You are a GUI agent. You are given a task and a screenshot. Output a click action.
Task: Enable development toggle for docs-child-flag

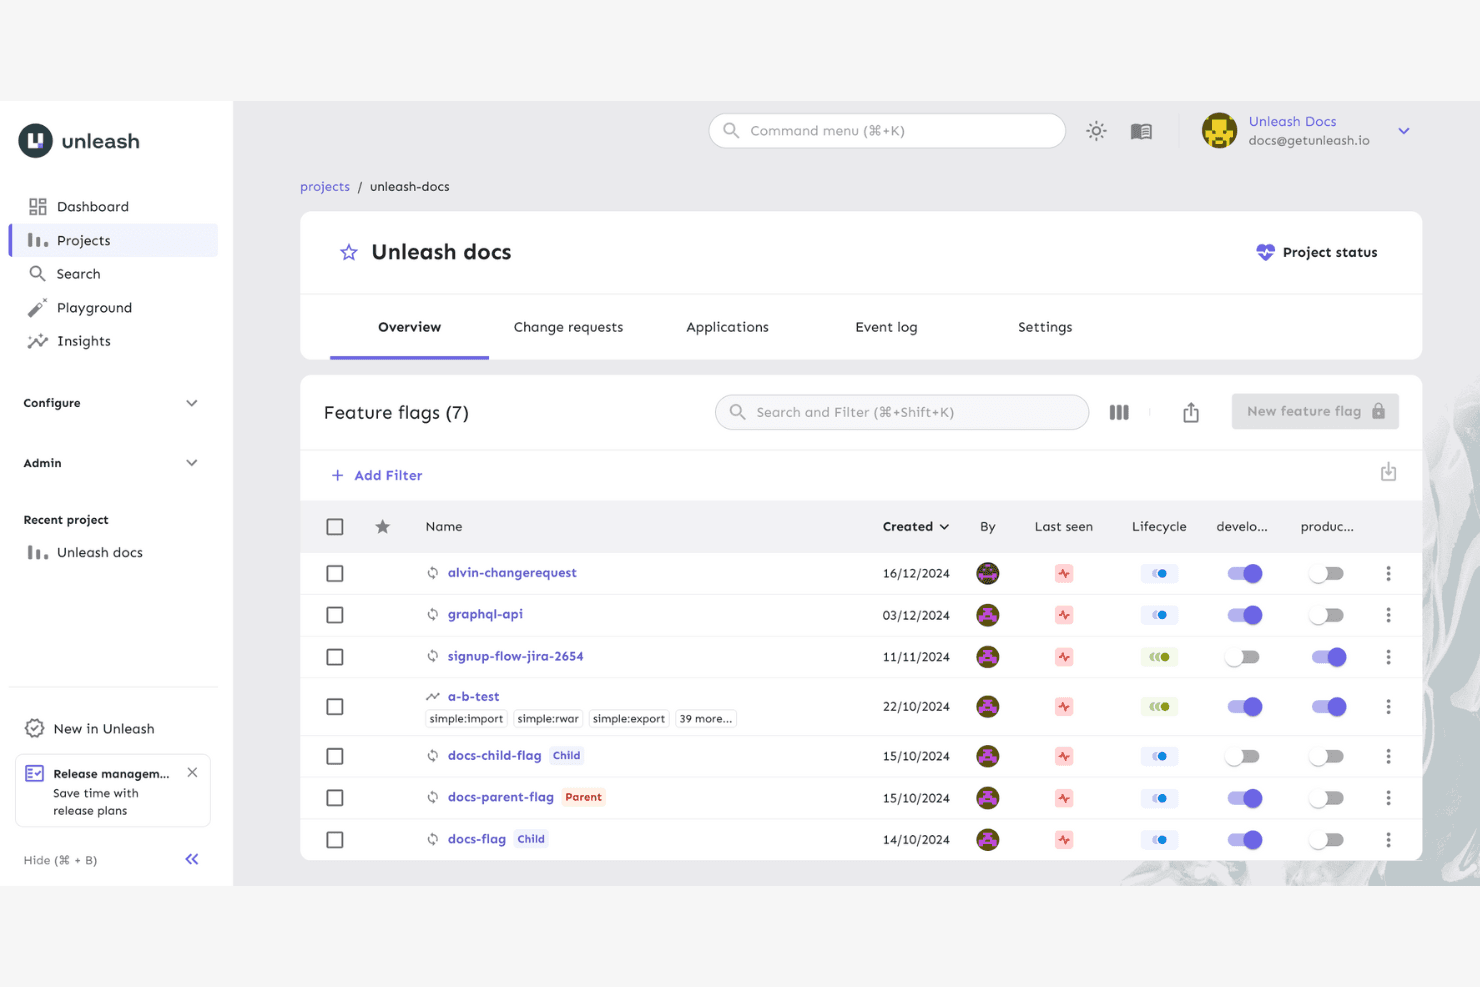[1243, 756]
